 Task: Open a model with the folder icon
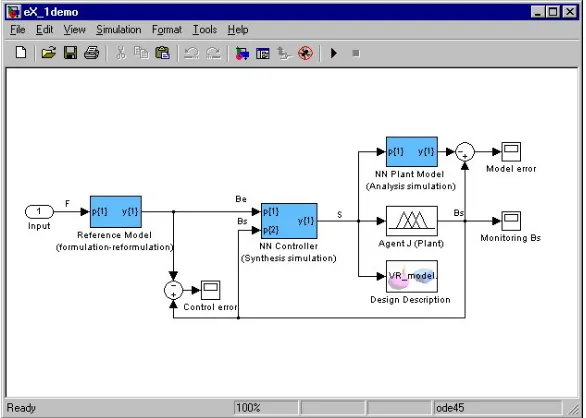[48, 53]
